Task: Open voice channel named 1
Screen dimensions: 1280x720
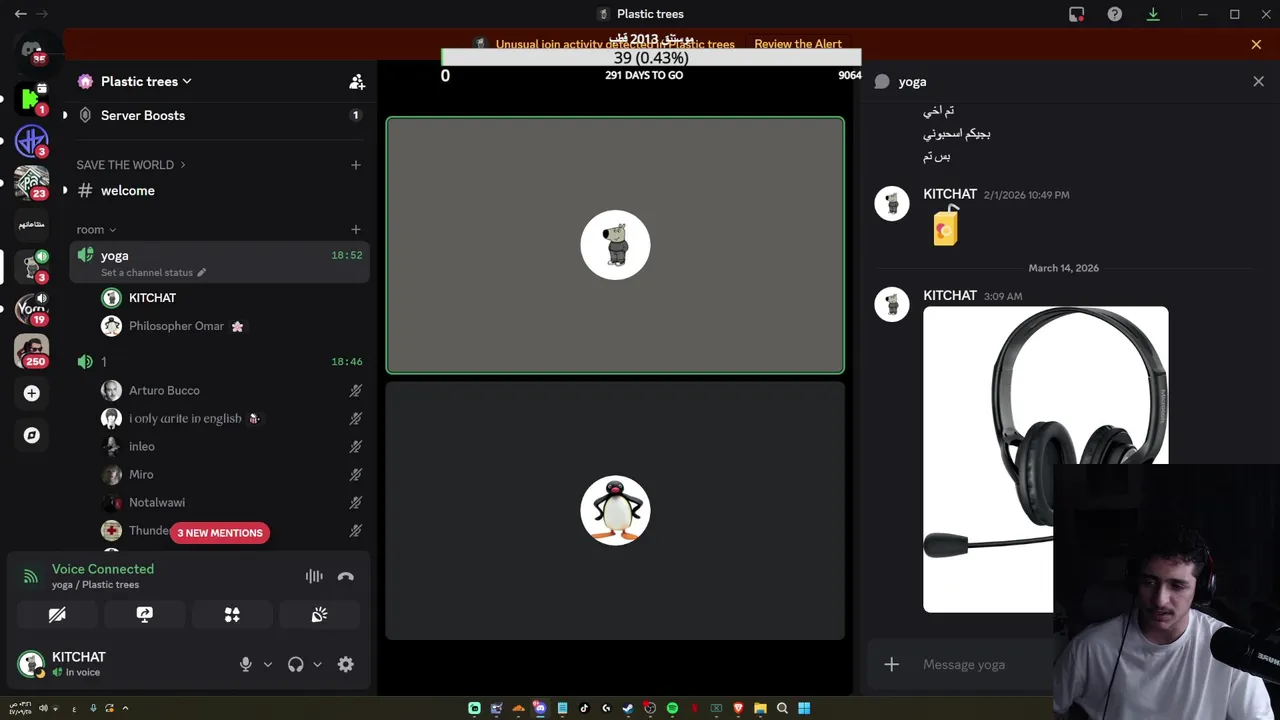Action: click(219, 361)
